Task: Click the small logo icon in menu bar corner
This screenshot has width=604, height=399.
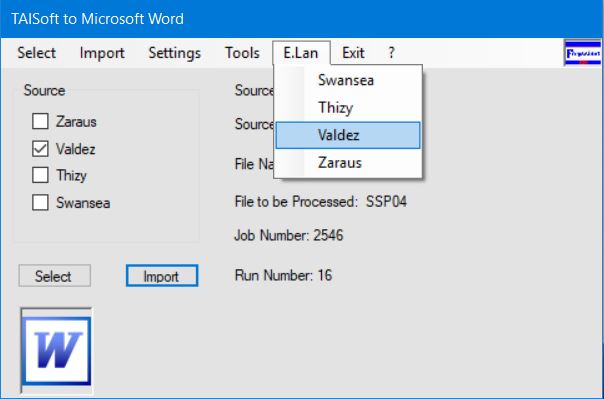Action: (x=582, y=53)
